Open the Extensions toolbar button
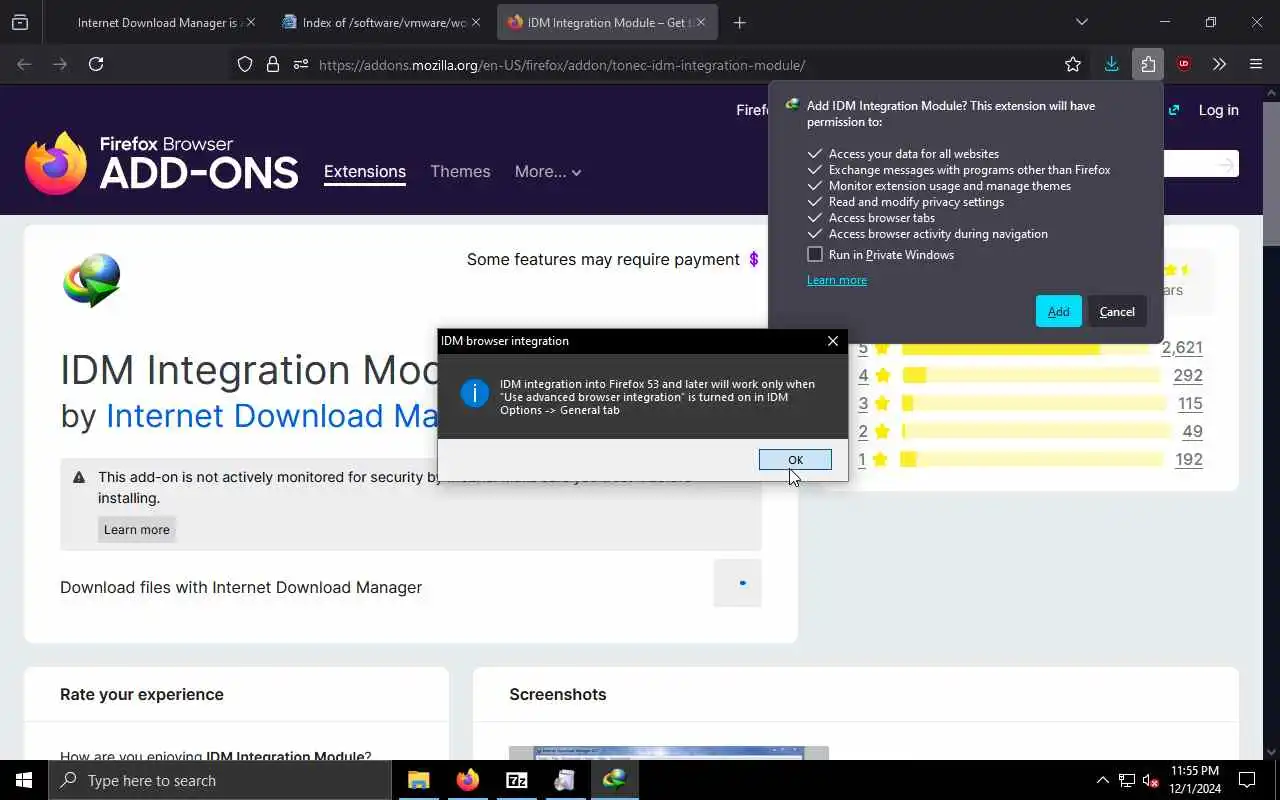Screen dimensions: 1280x800 coord(1147,64)
